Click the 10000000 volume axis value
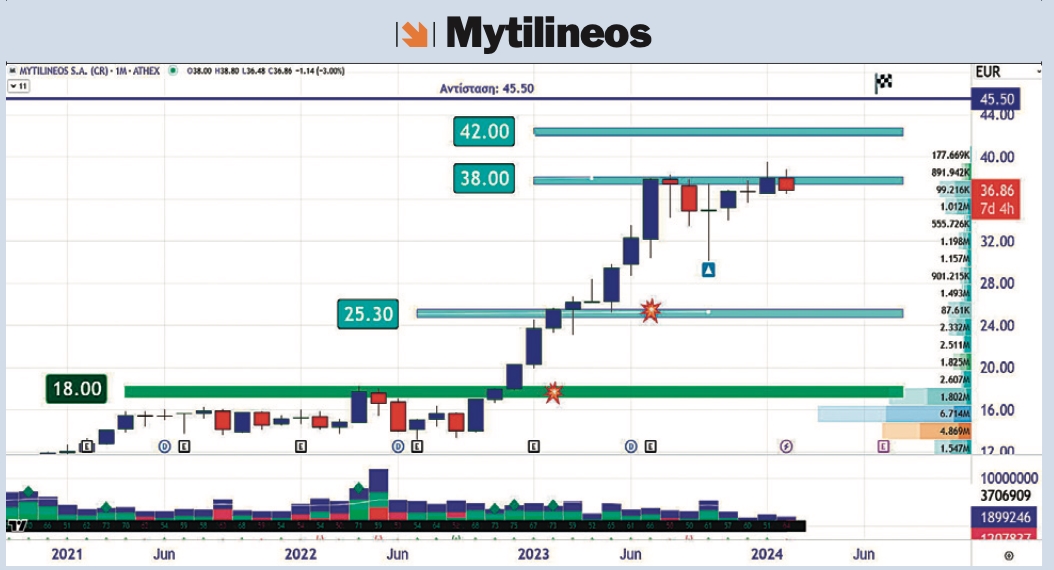Screen dimensions: 1054x570 [x=1008, y=479]
